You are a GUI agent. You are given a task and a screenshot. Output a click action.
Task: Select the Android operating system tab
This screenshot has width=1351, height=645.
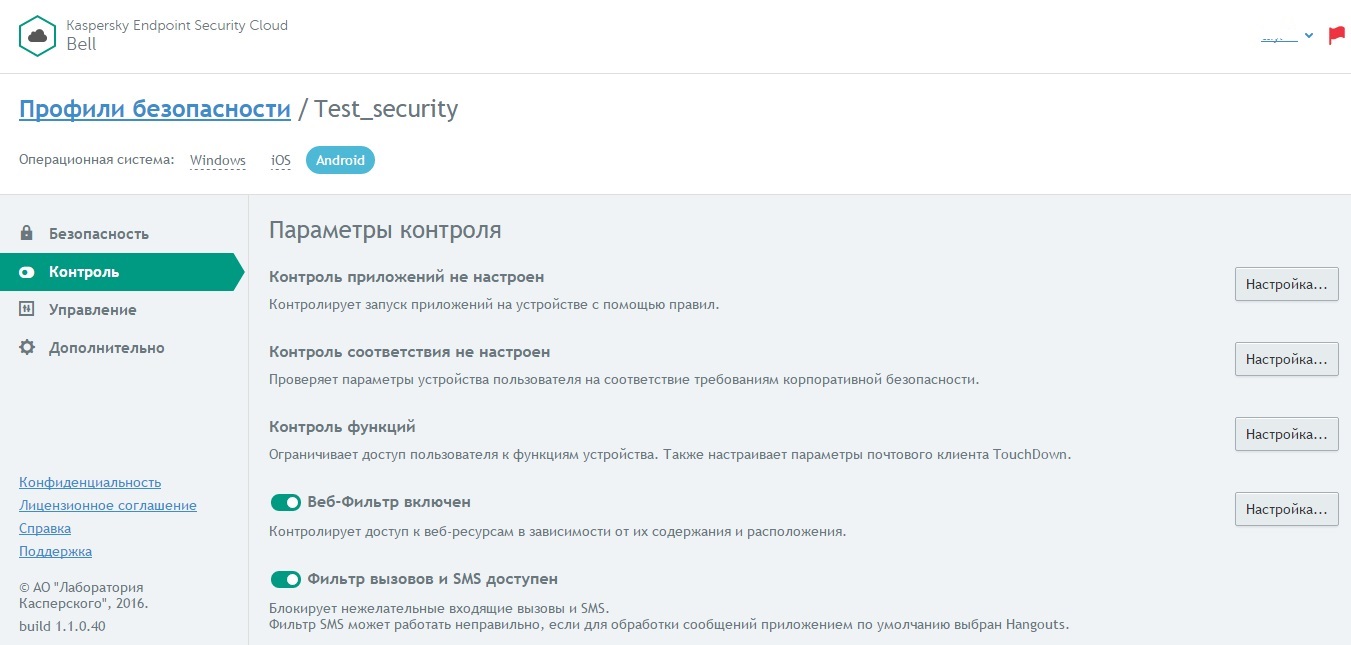click(x=340, y=160)
